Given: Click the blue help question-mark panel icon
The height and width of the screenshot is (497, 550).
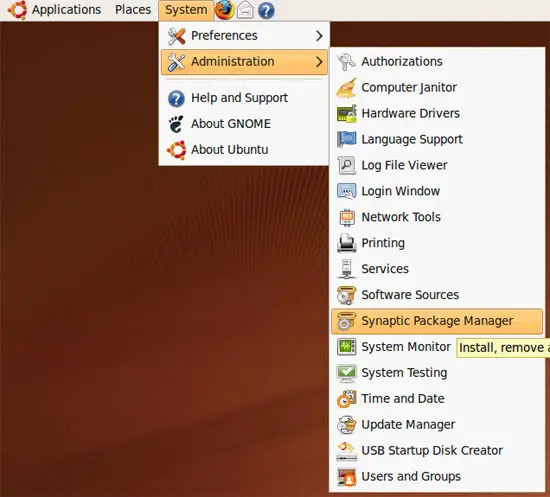Looking at the screenshot, I should click(266, 10).
